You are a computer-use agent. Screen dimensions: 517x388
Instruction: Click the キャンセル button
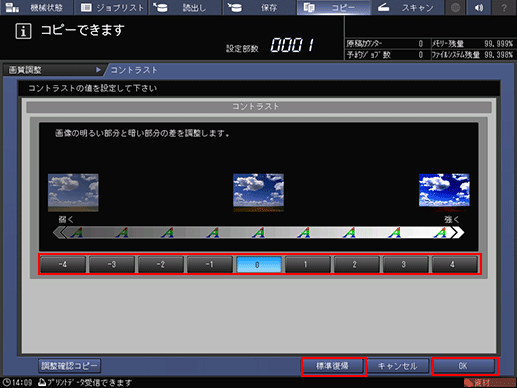coord(398,366)
